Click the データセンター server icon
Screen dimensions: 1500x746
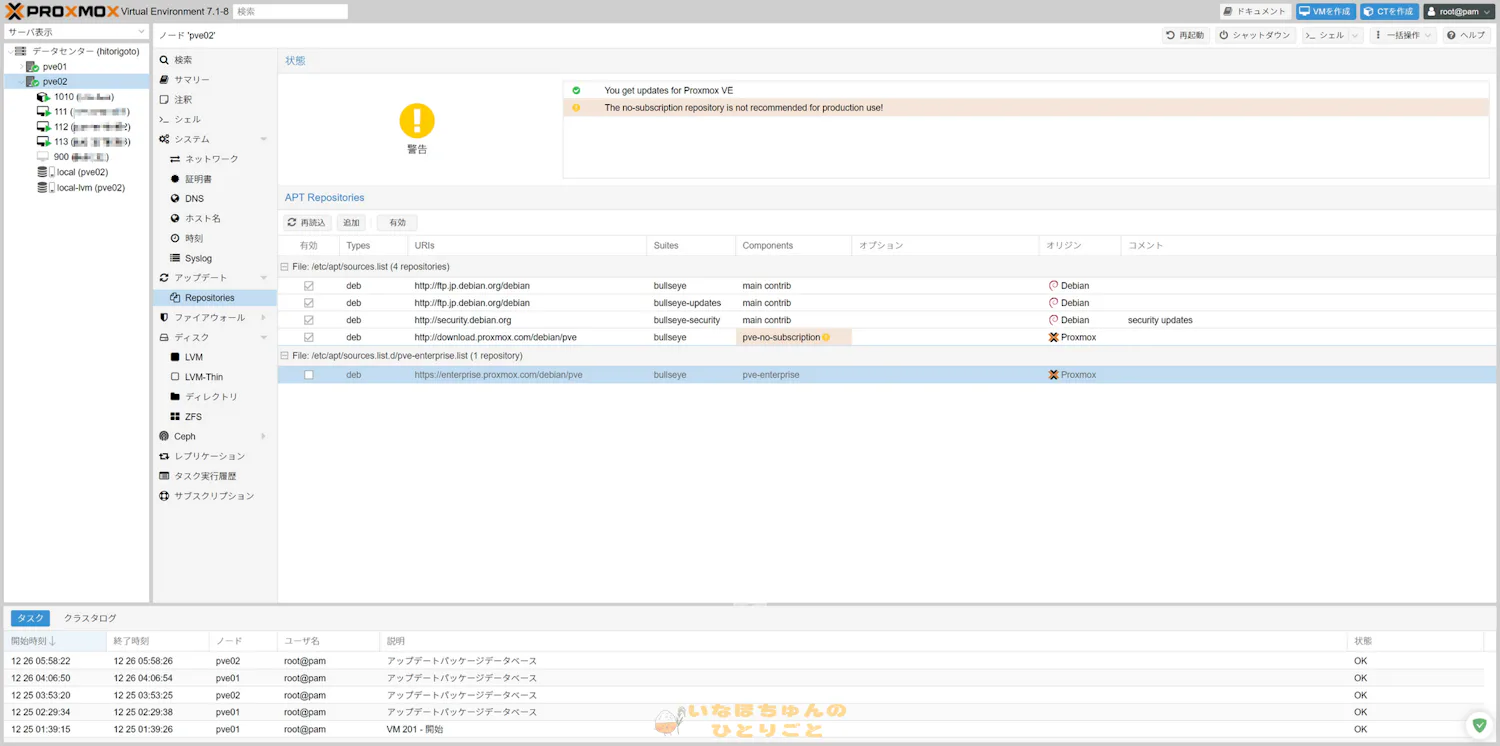point(21,51)
